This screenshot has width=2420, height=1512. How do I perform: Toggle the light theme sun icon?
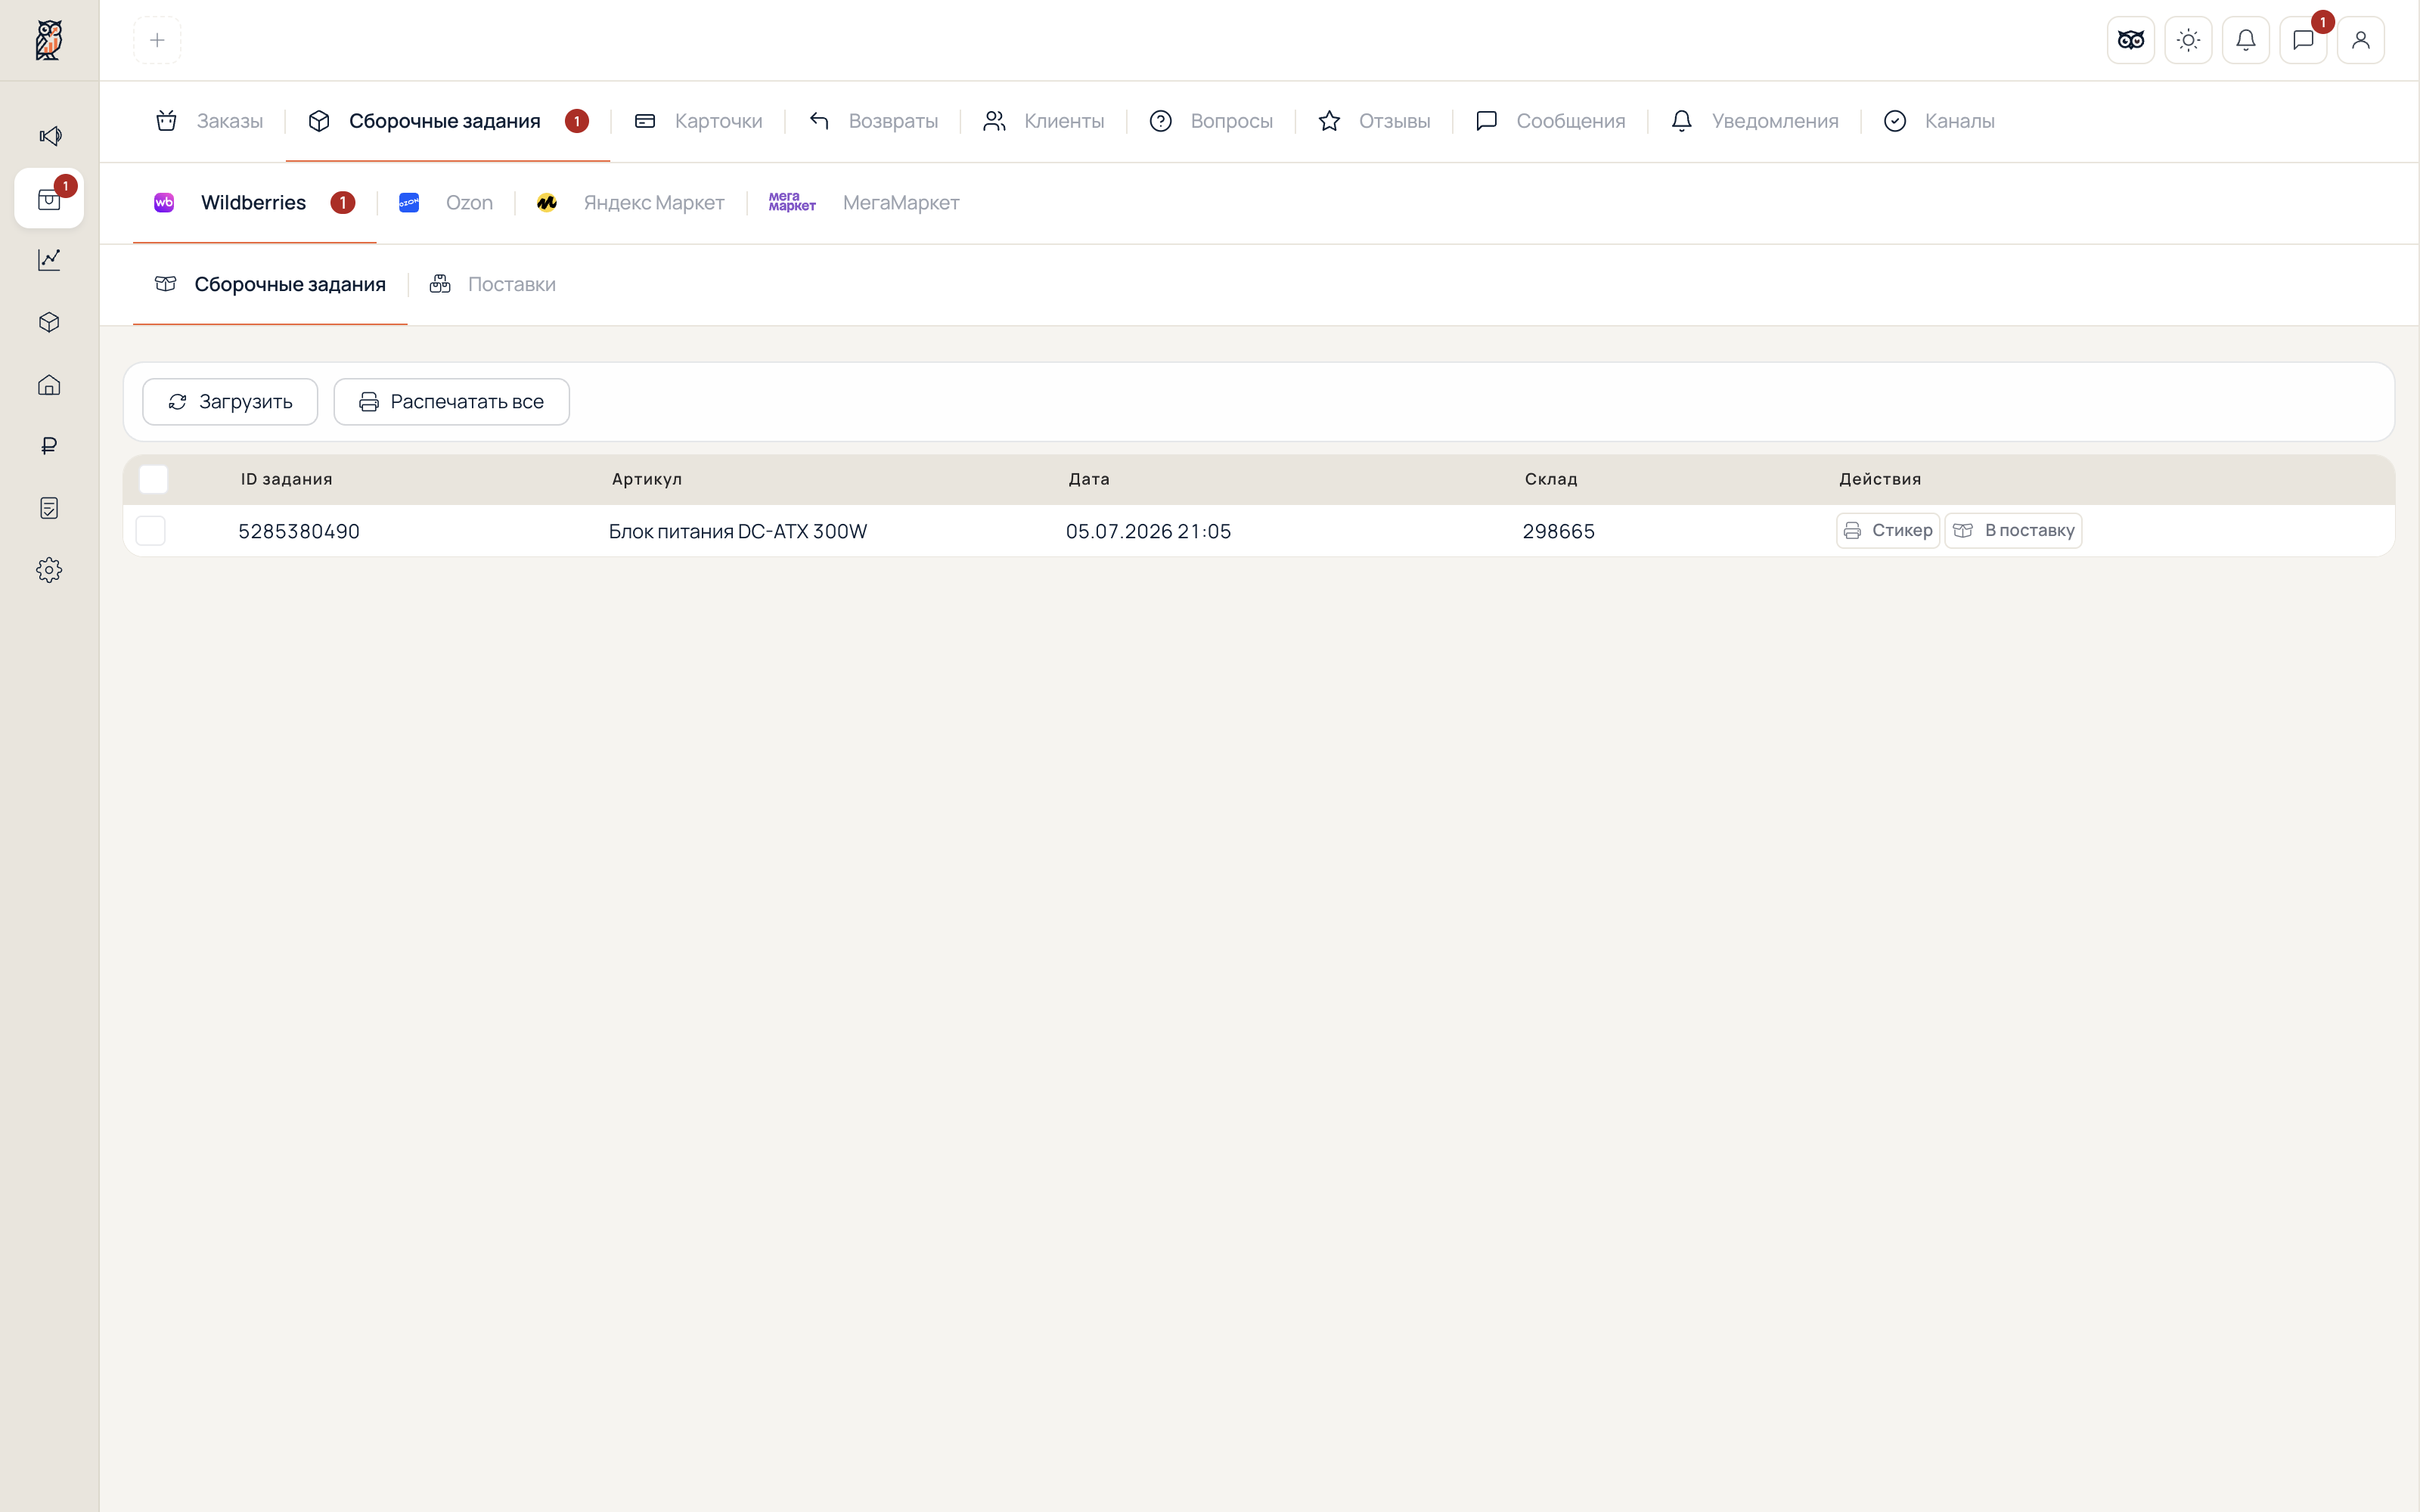tap(2188, 40)
